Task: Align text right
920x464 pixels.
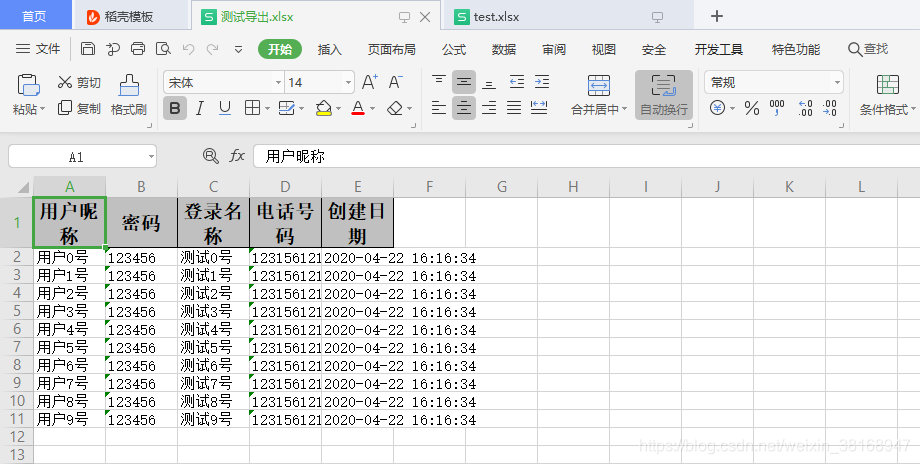Action: 489,107
